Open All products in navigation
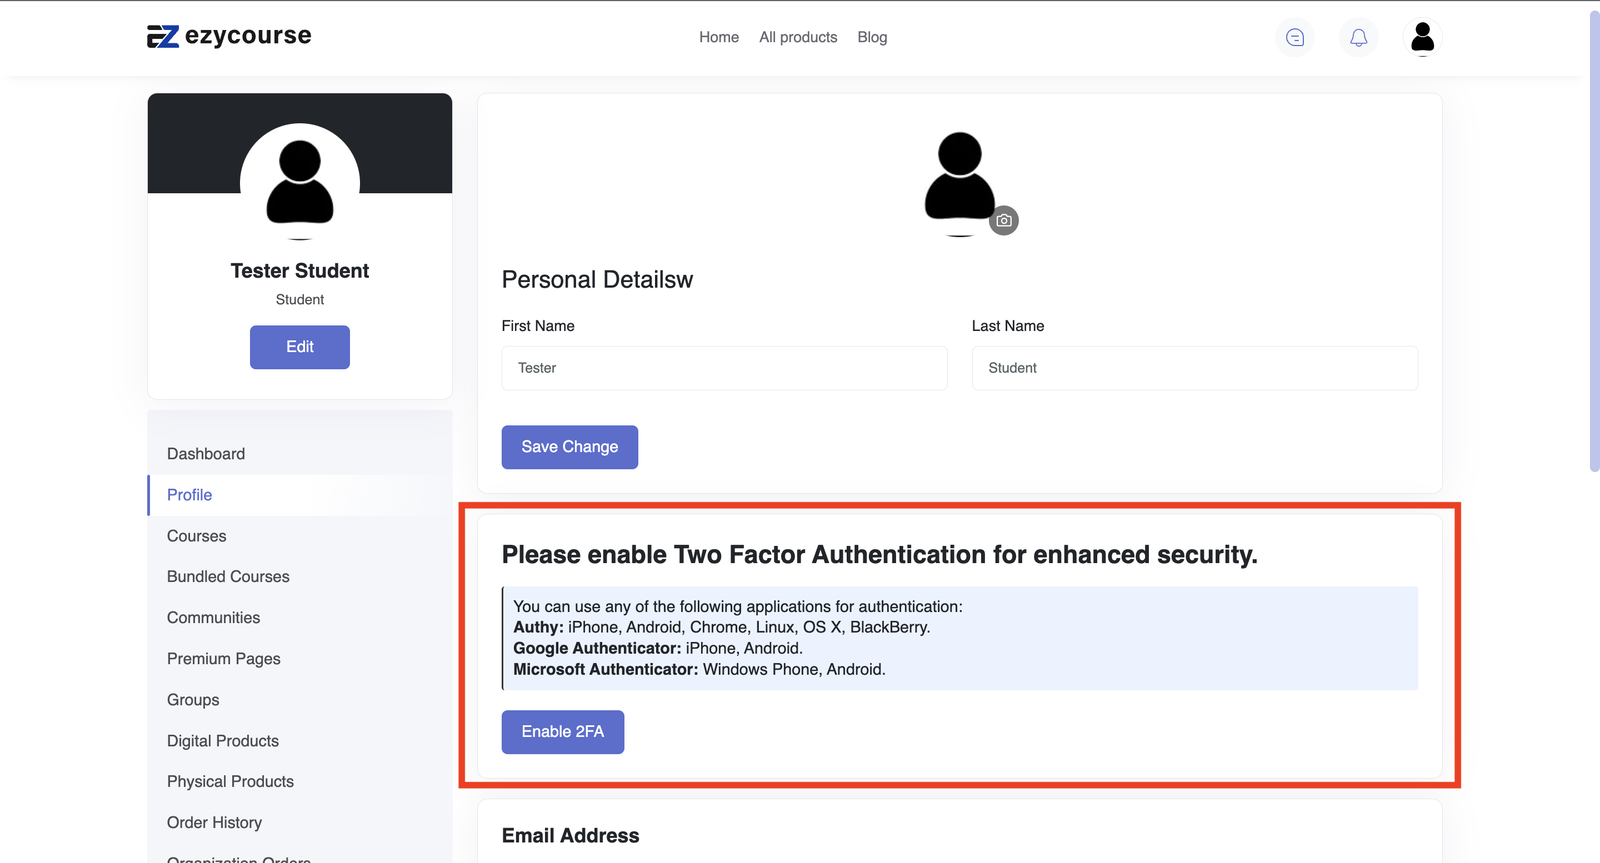Screen dimensions: 1600x863 point(798,37)
